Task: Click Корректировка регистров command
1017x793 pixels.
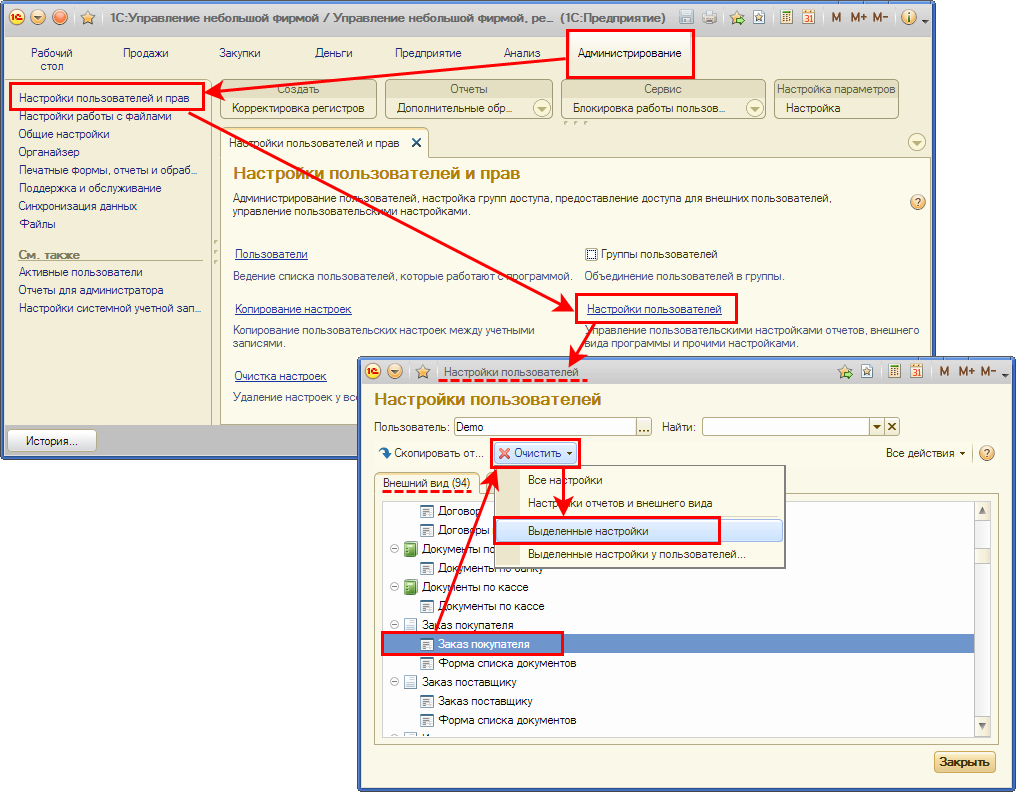Action: 298,108
